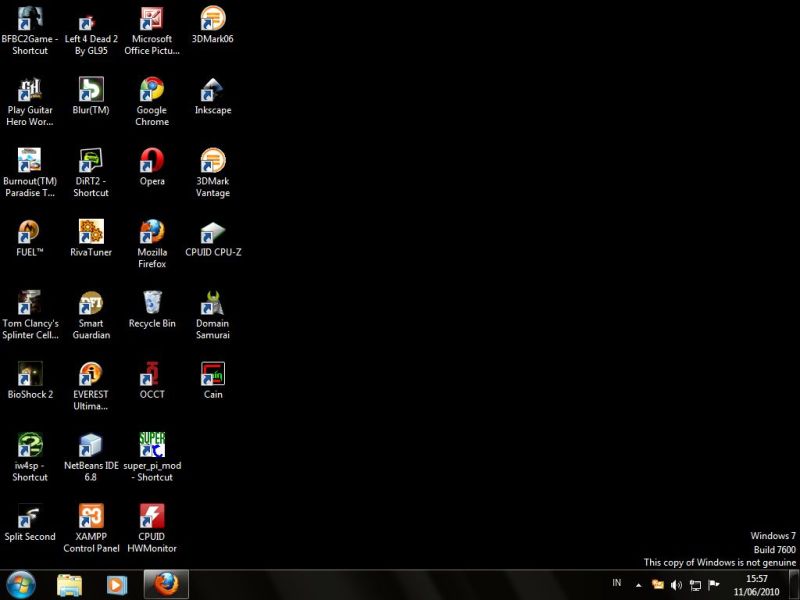Launch Windows Media Player from taskbar
This screenshot has height=600, width=800.
(x=117, y=585)
